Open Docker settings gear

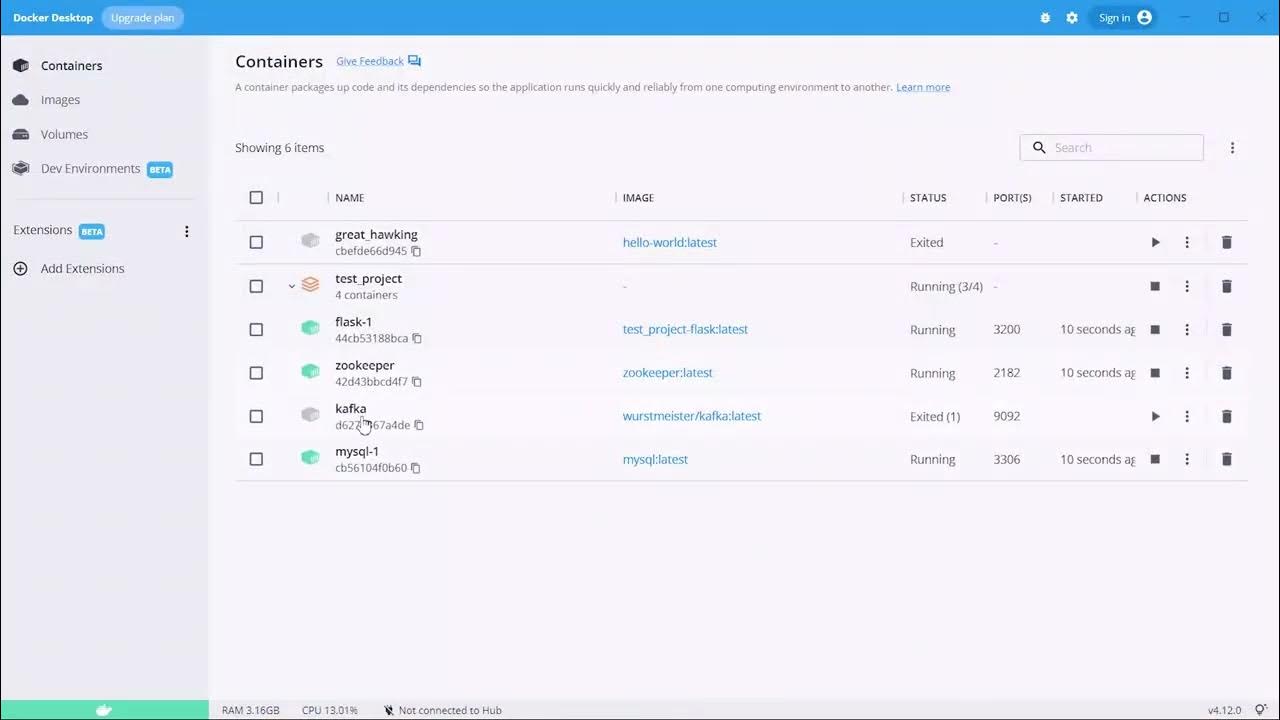(x=1072, y=18)
